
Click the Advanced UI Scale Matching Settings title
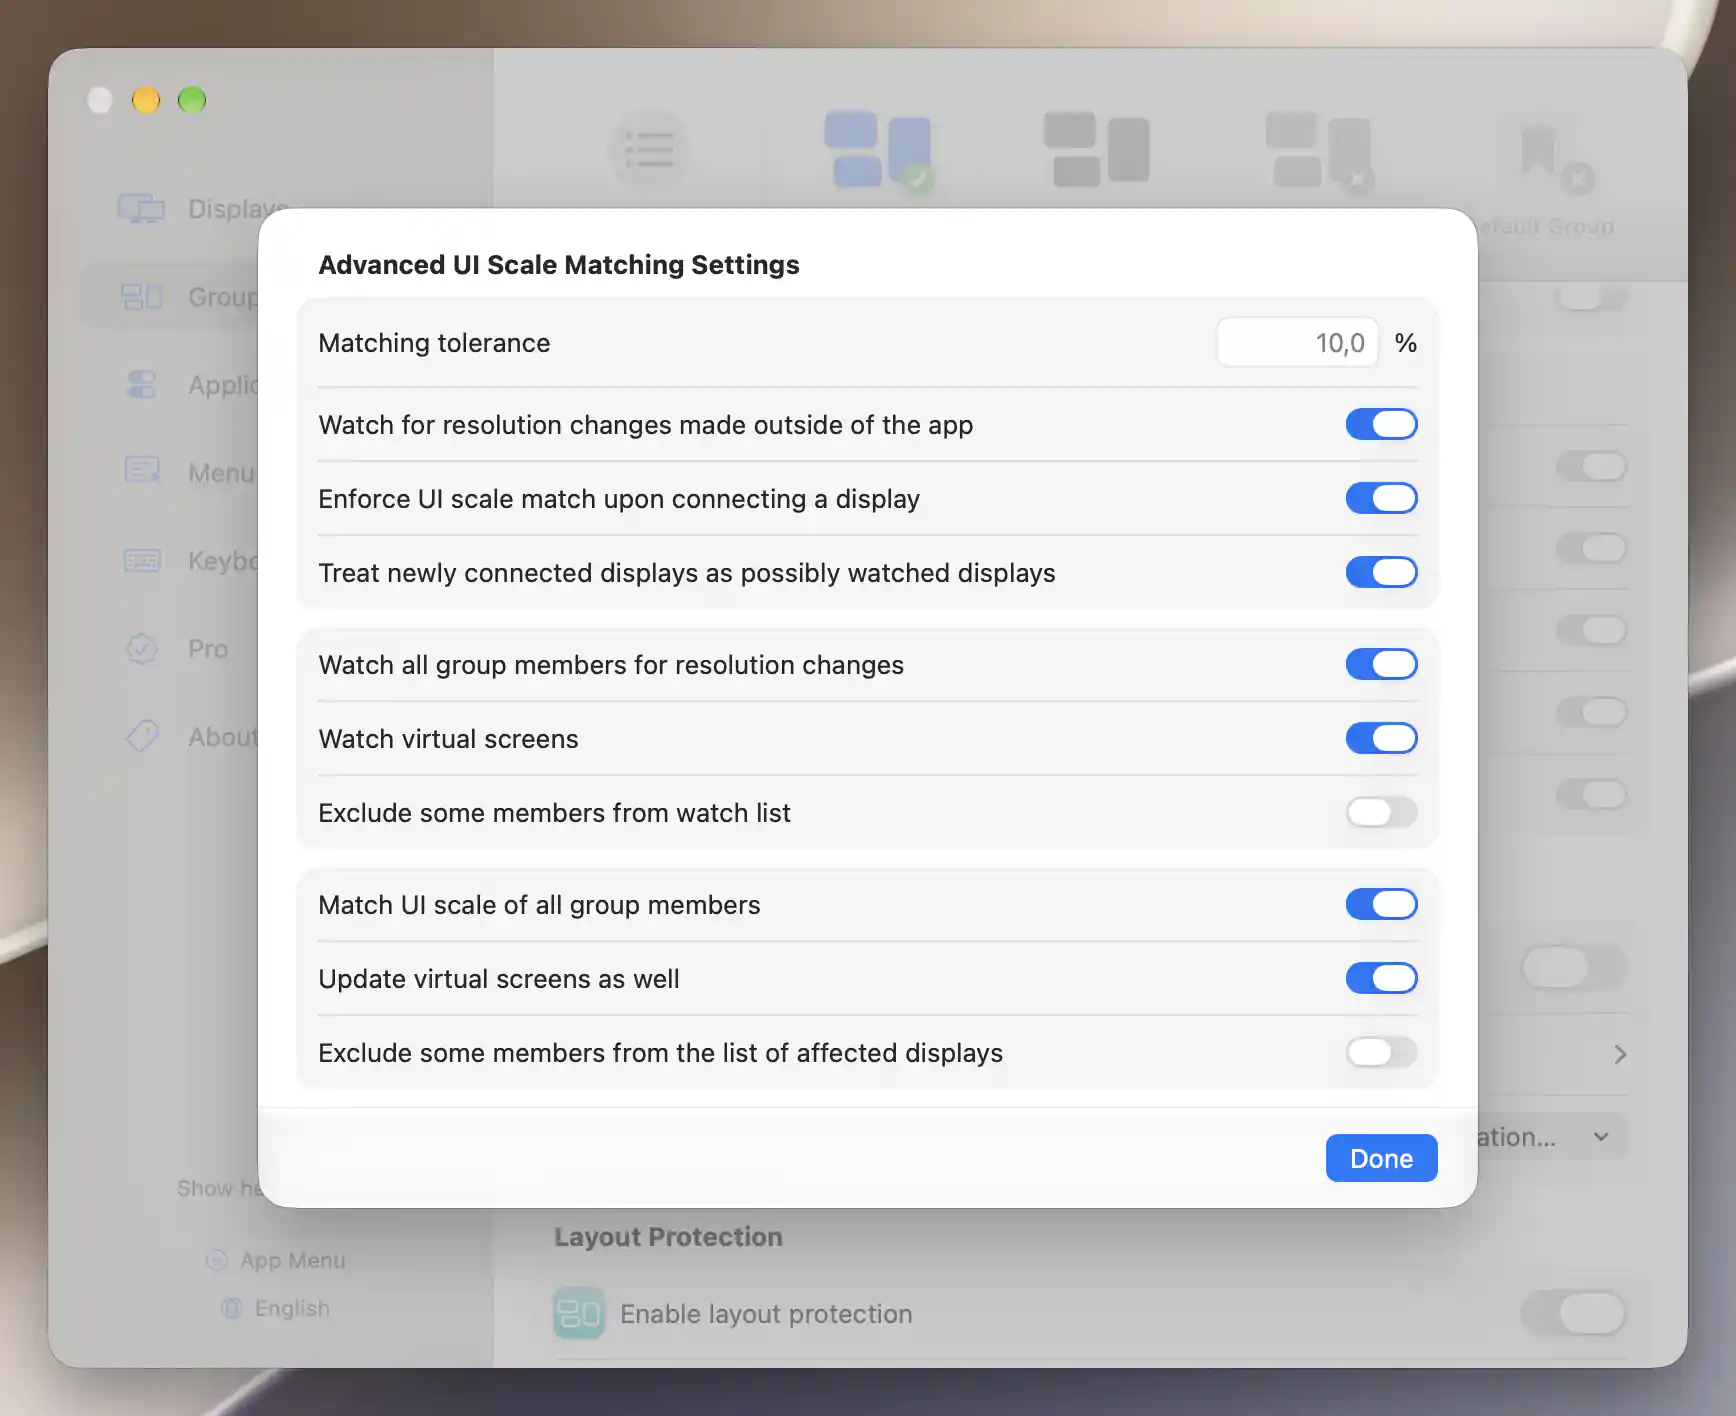click(559, 265)
